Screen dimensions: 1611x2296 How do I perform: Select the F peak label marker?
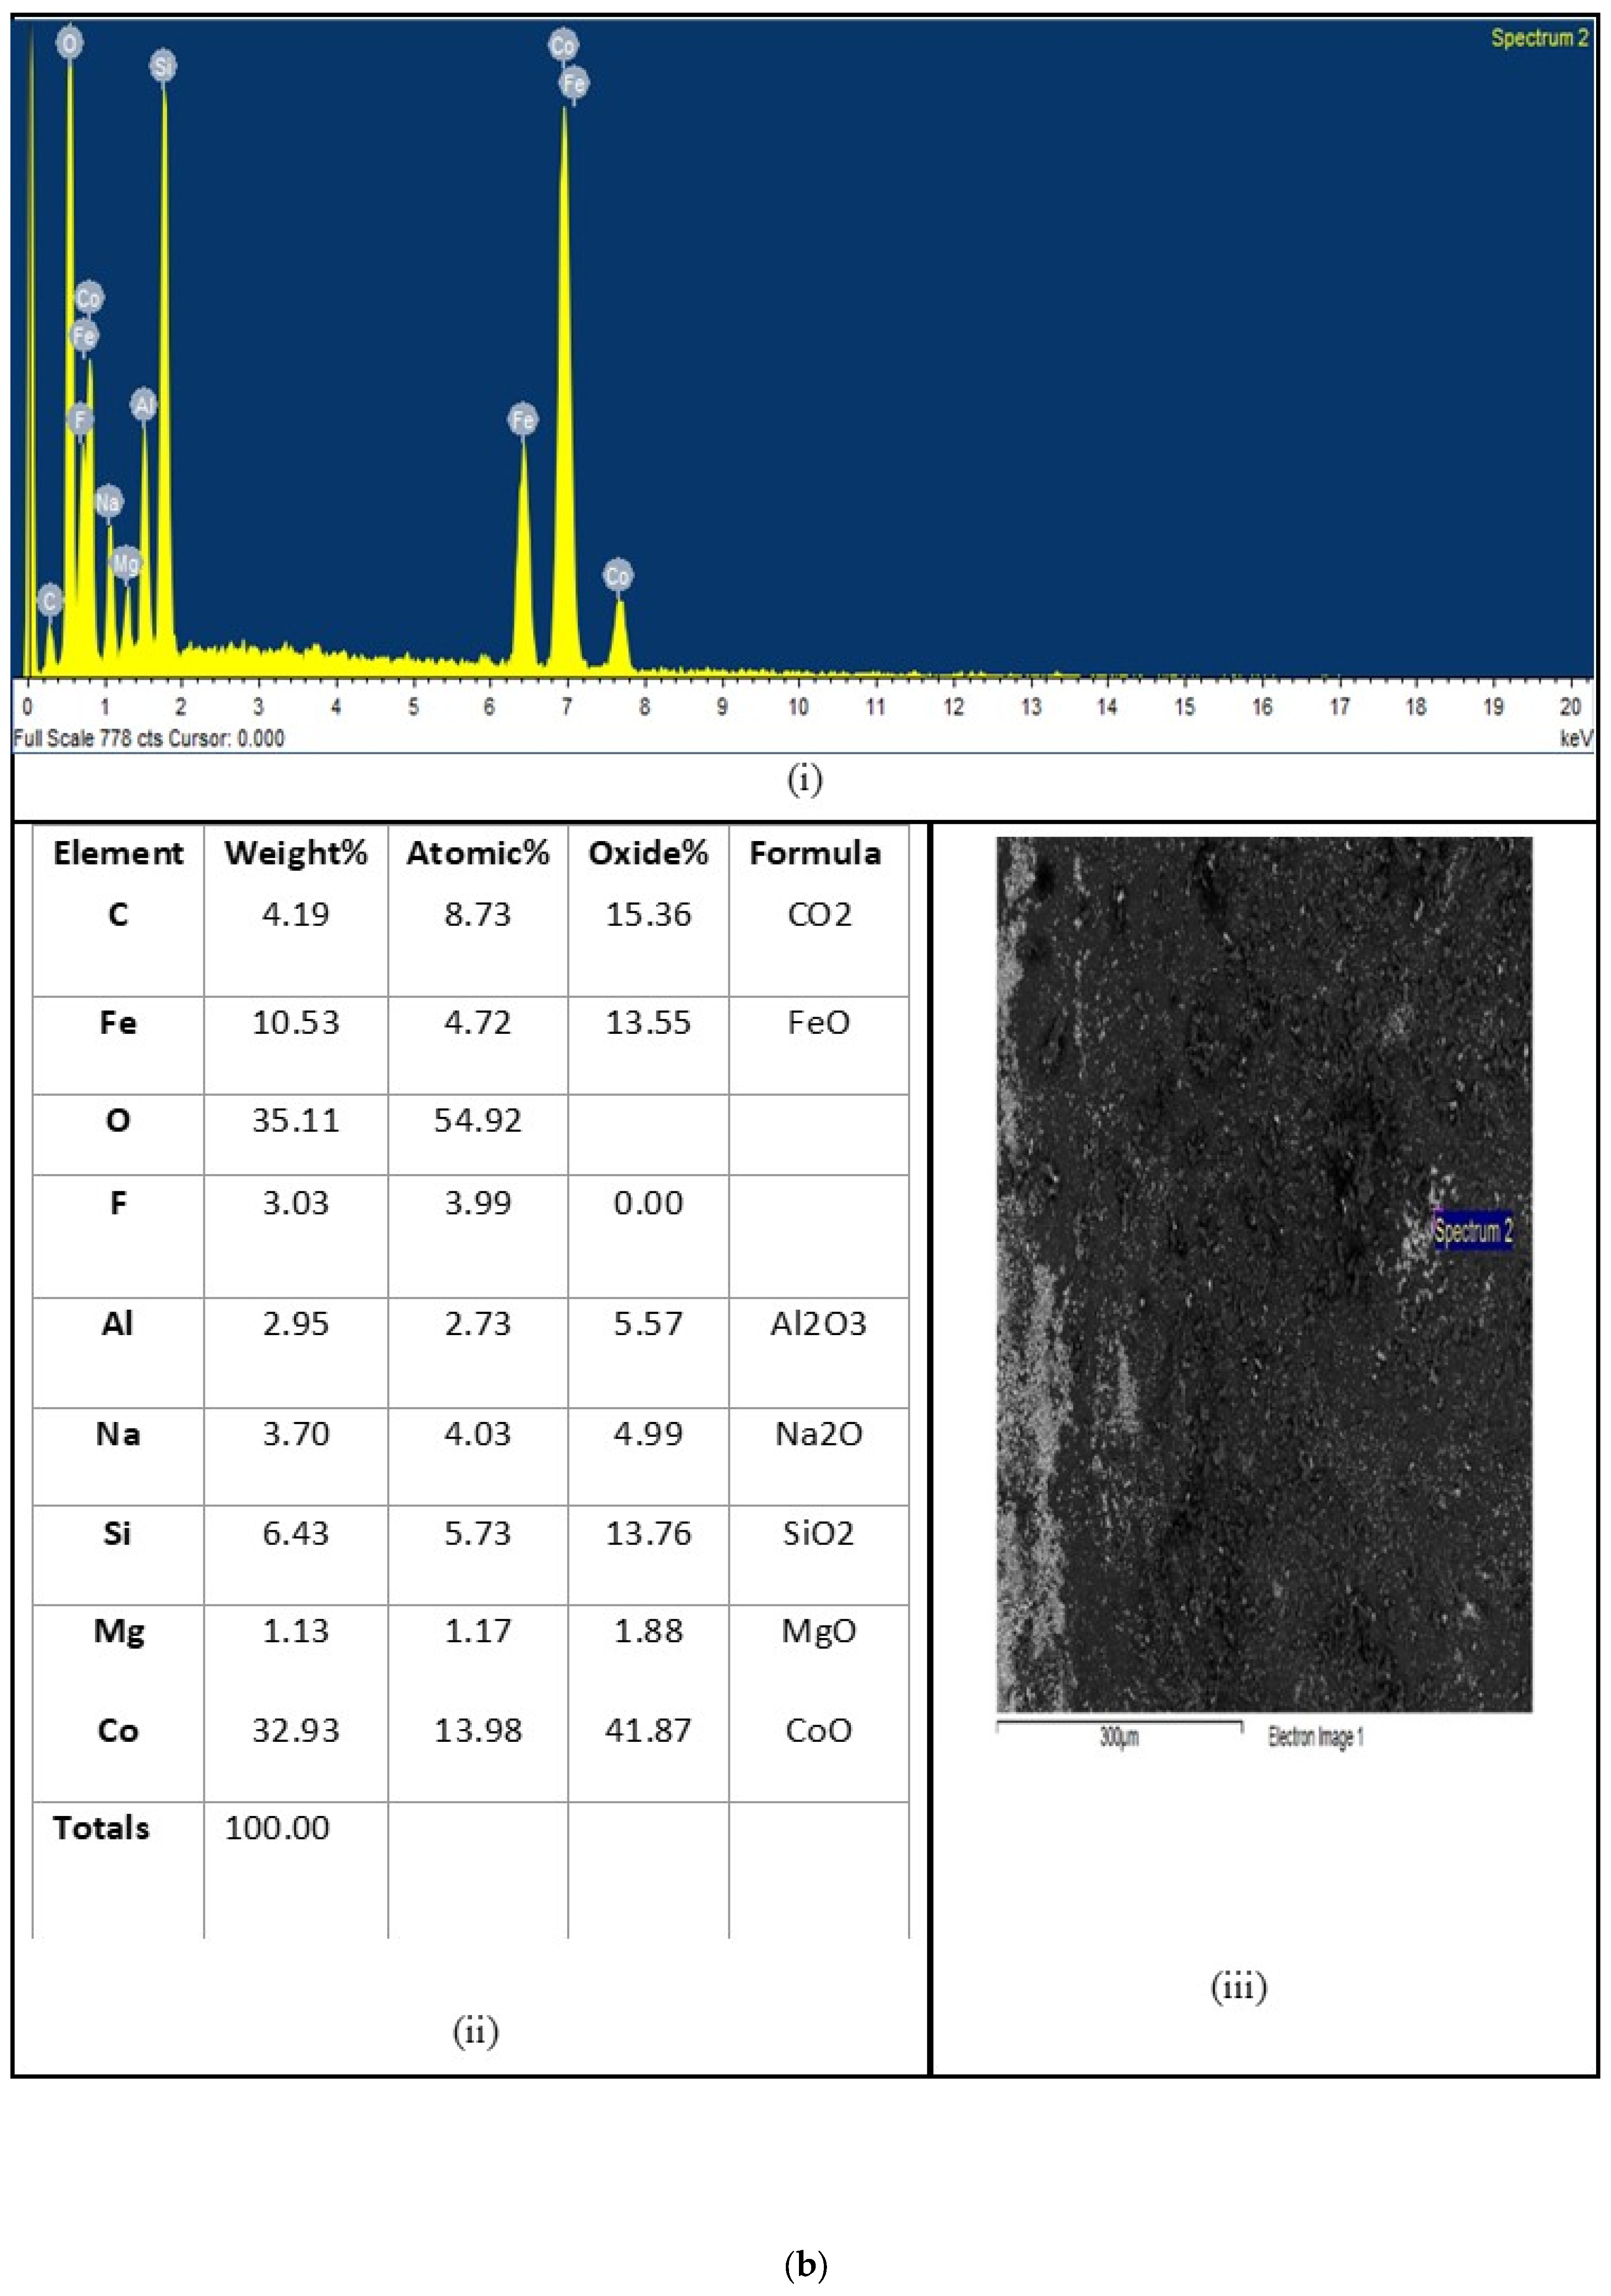point(79,419)
